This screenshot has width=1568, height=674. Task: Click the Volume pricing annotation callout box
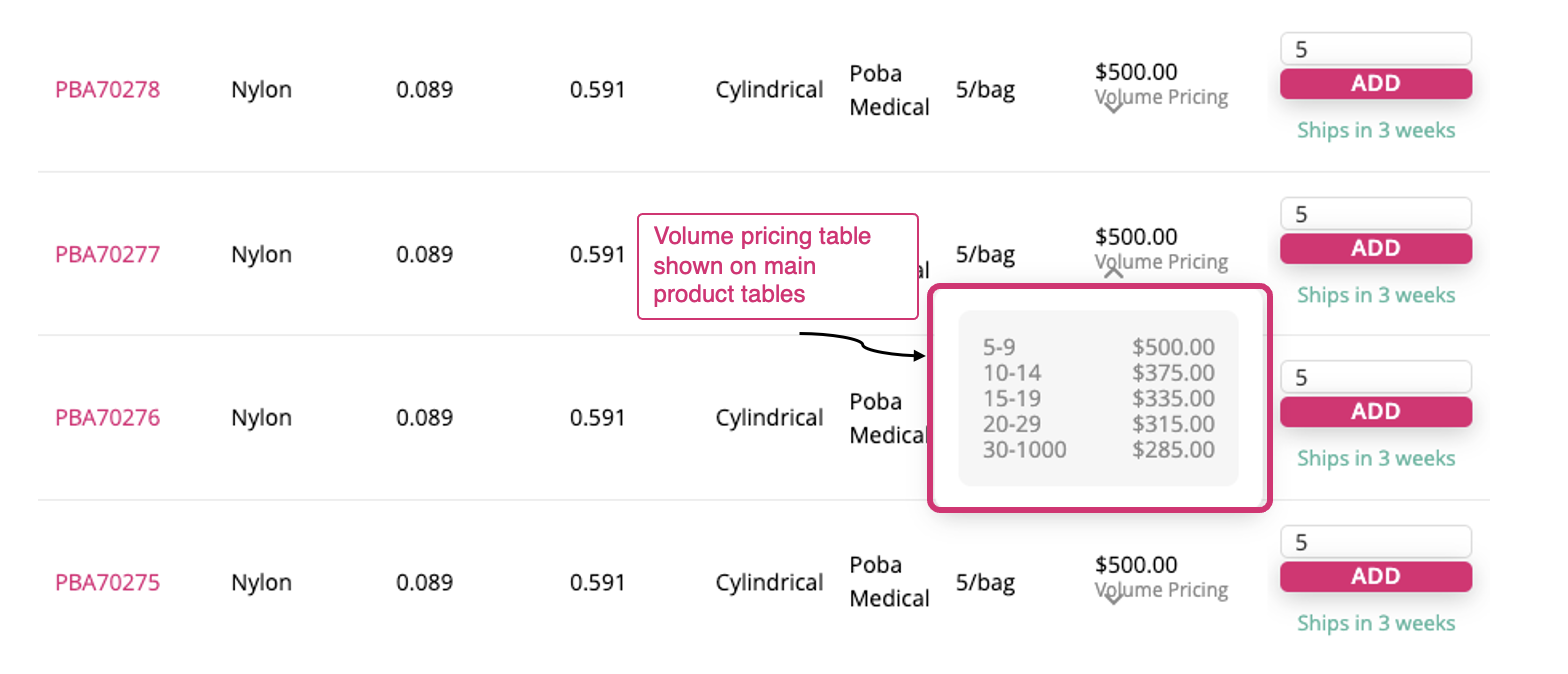778,265
